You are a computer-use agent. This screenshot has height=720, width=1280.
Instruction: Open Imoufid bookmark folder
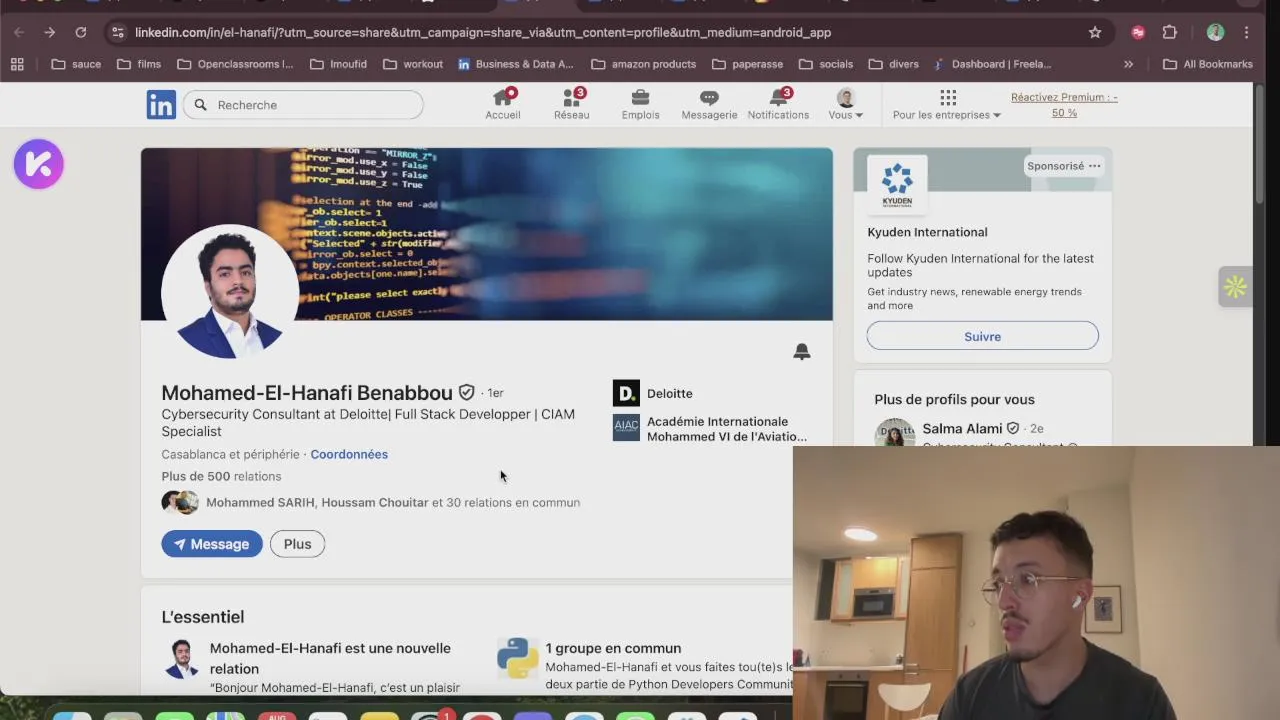pos(338,64)
